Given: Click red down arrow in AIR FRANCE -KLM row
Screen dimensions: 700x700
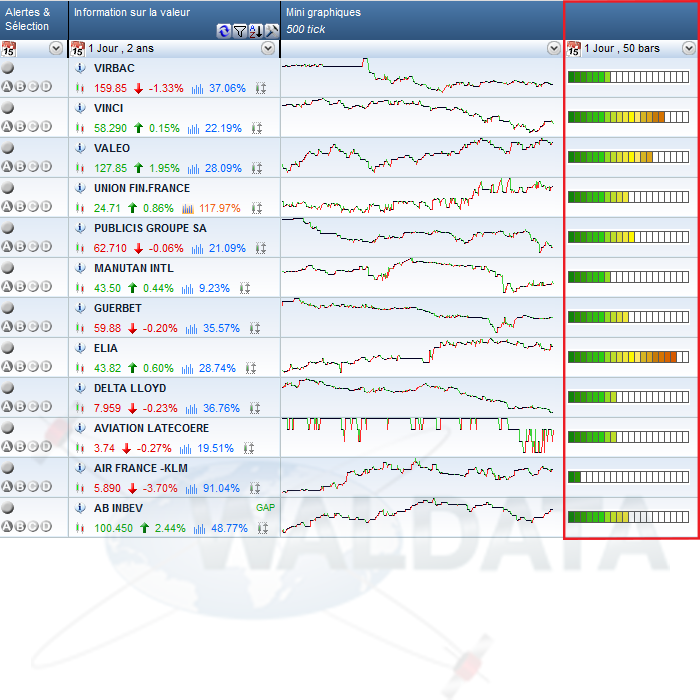Looking at the screenshot, I should 132,488.
